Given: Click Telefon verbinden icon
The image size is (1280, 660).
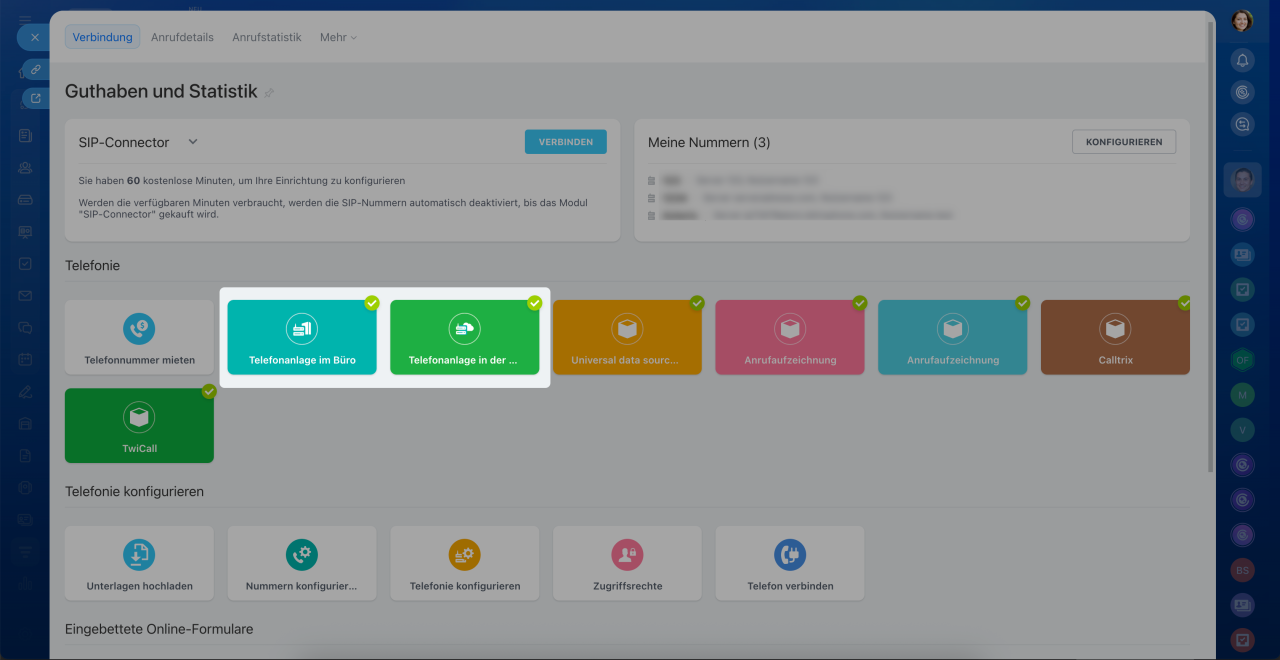Looking at the screenshot, I should [x=790, y=554].
